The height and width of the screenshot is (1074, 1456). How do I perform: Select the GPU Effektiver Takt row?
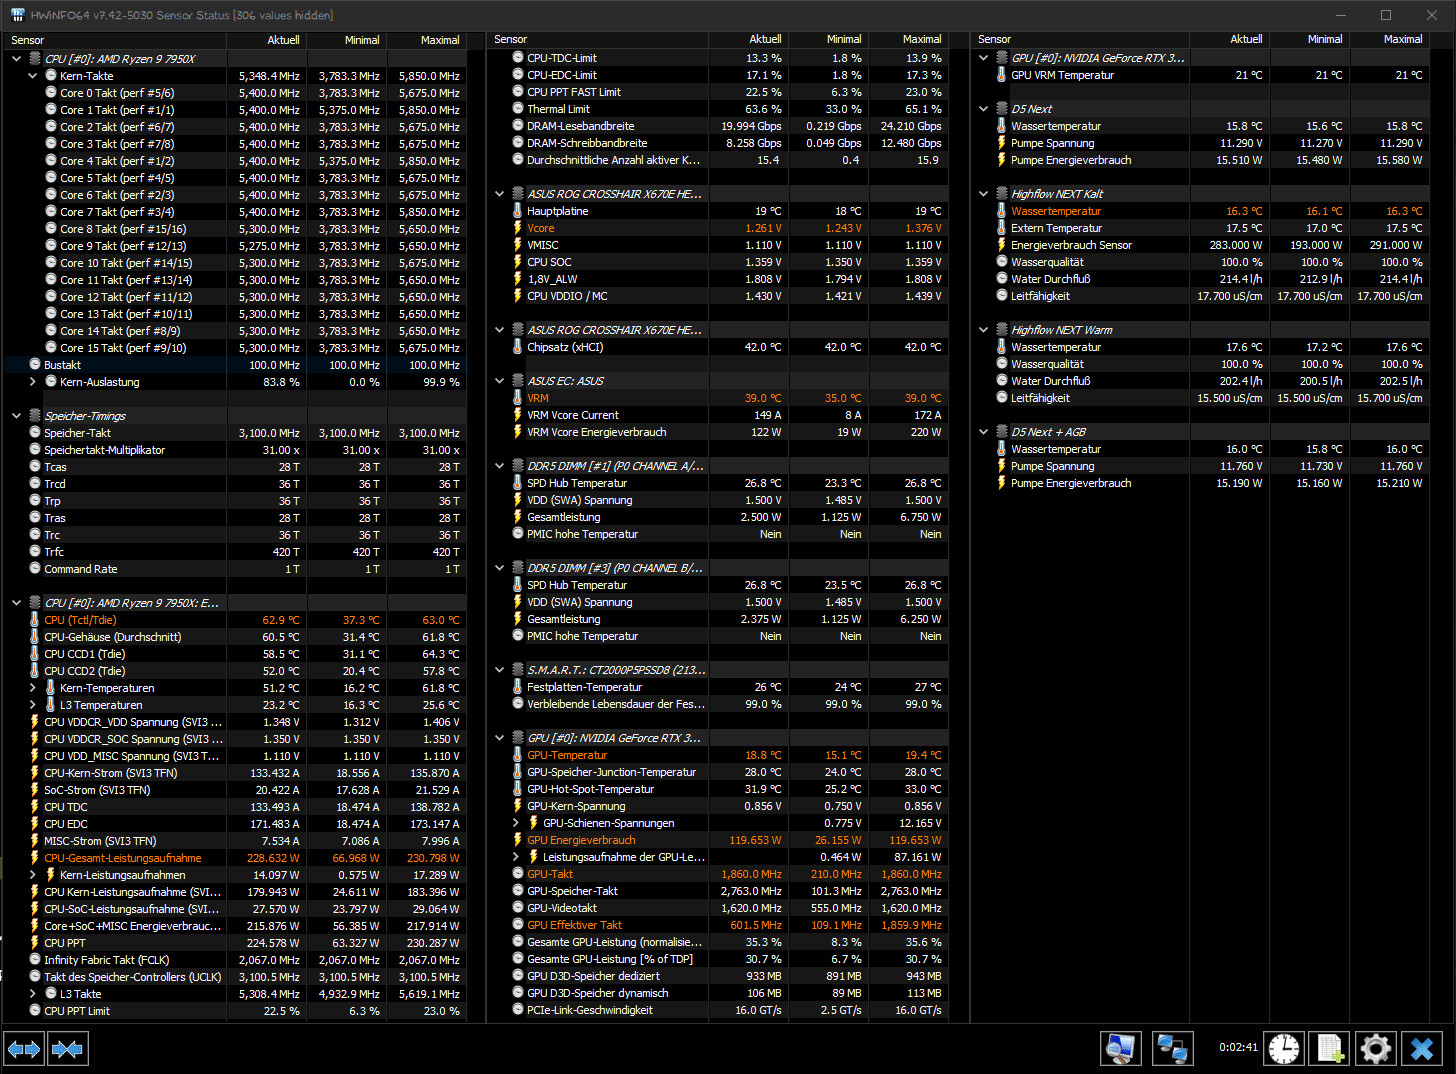click(x=717, y=925)
